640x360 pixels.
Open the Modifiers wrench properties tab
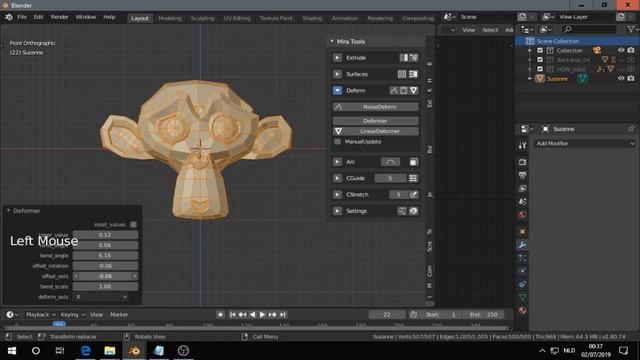[522, 245]
